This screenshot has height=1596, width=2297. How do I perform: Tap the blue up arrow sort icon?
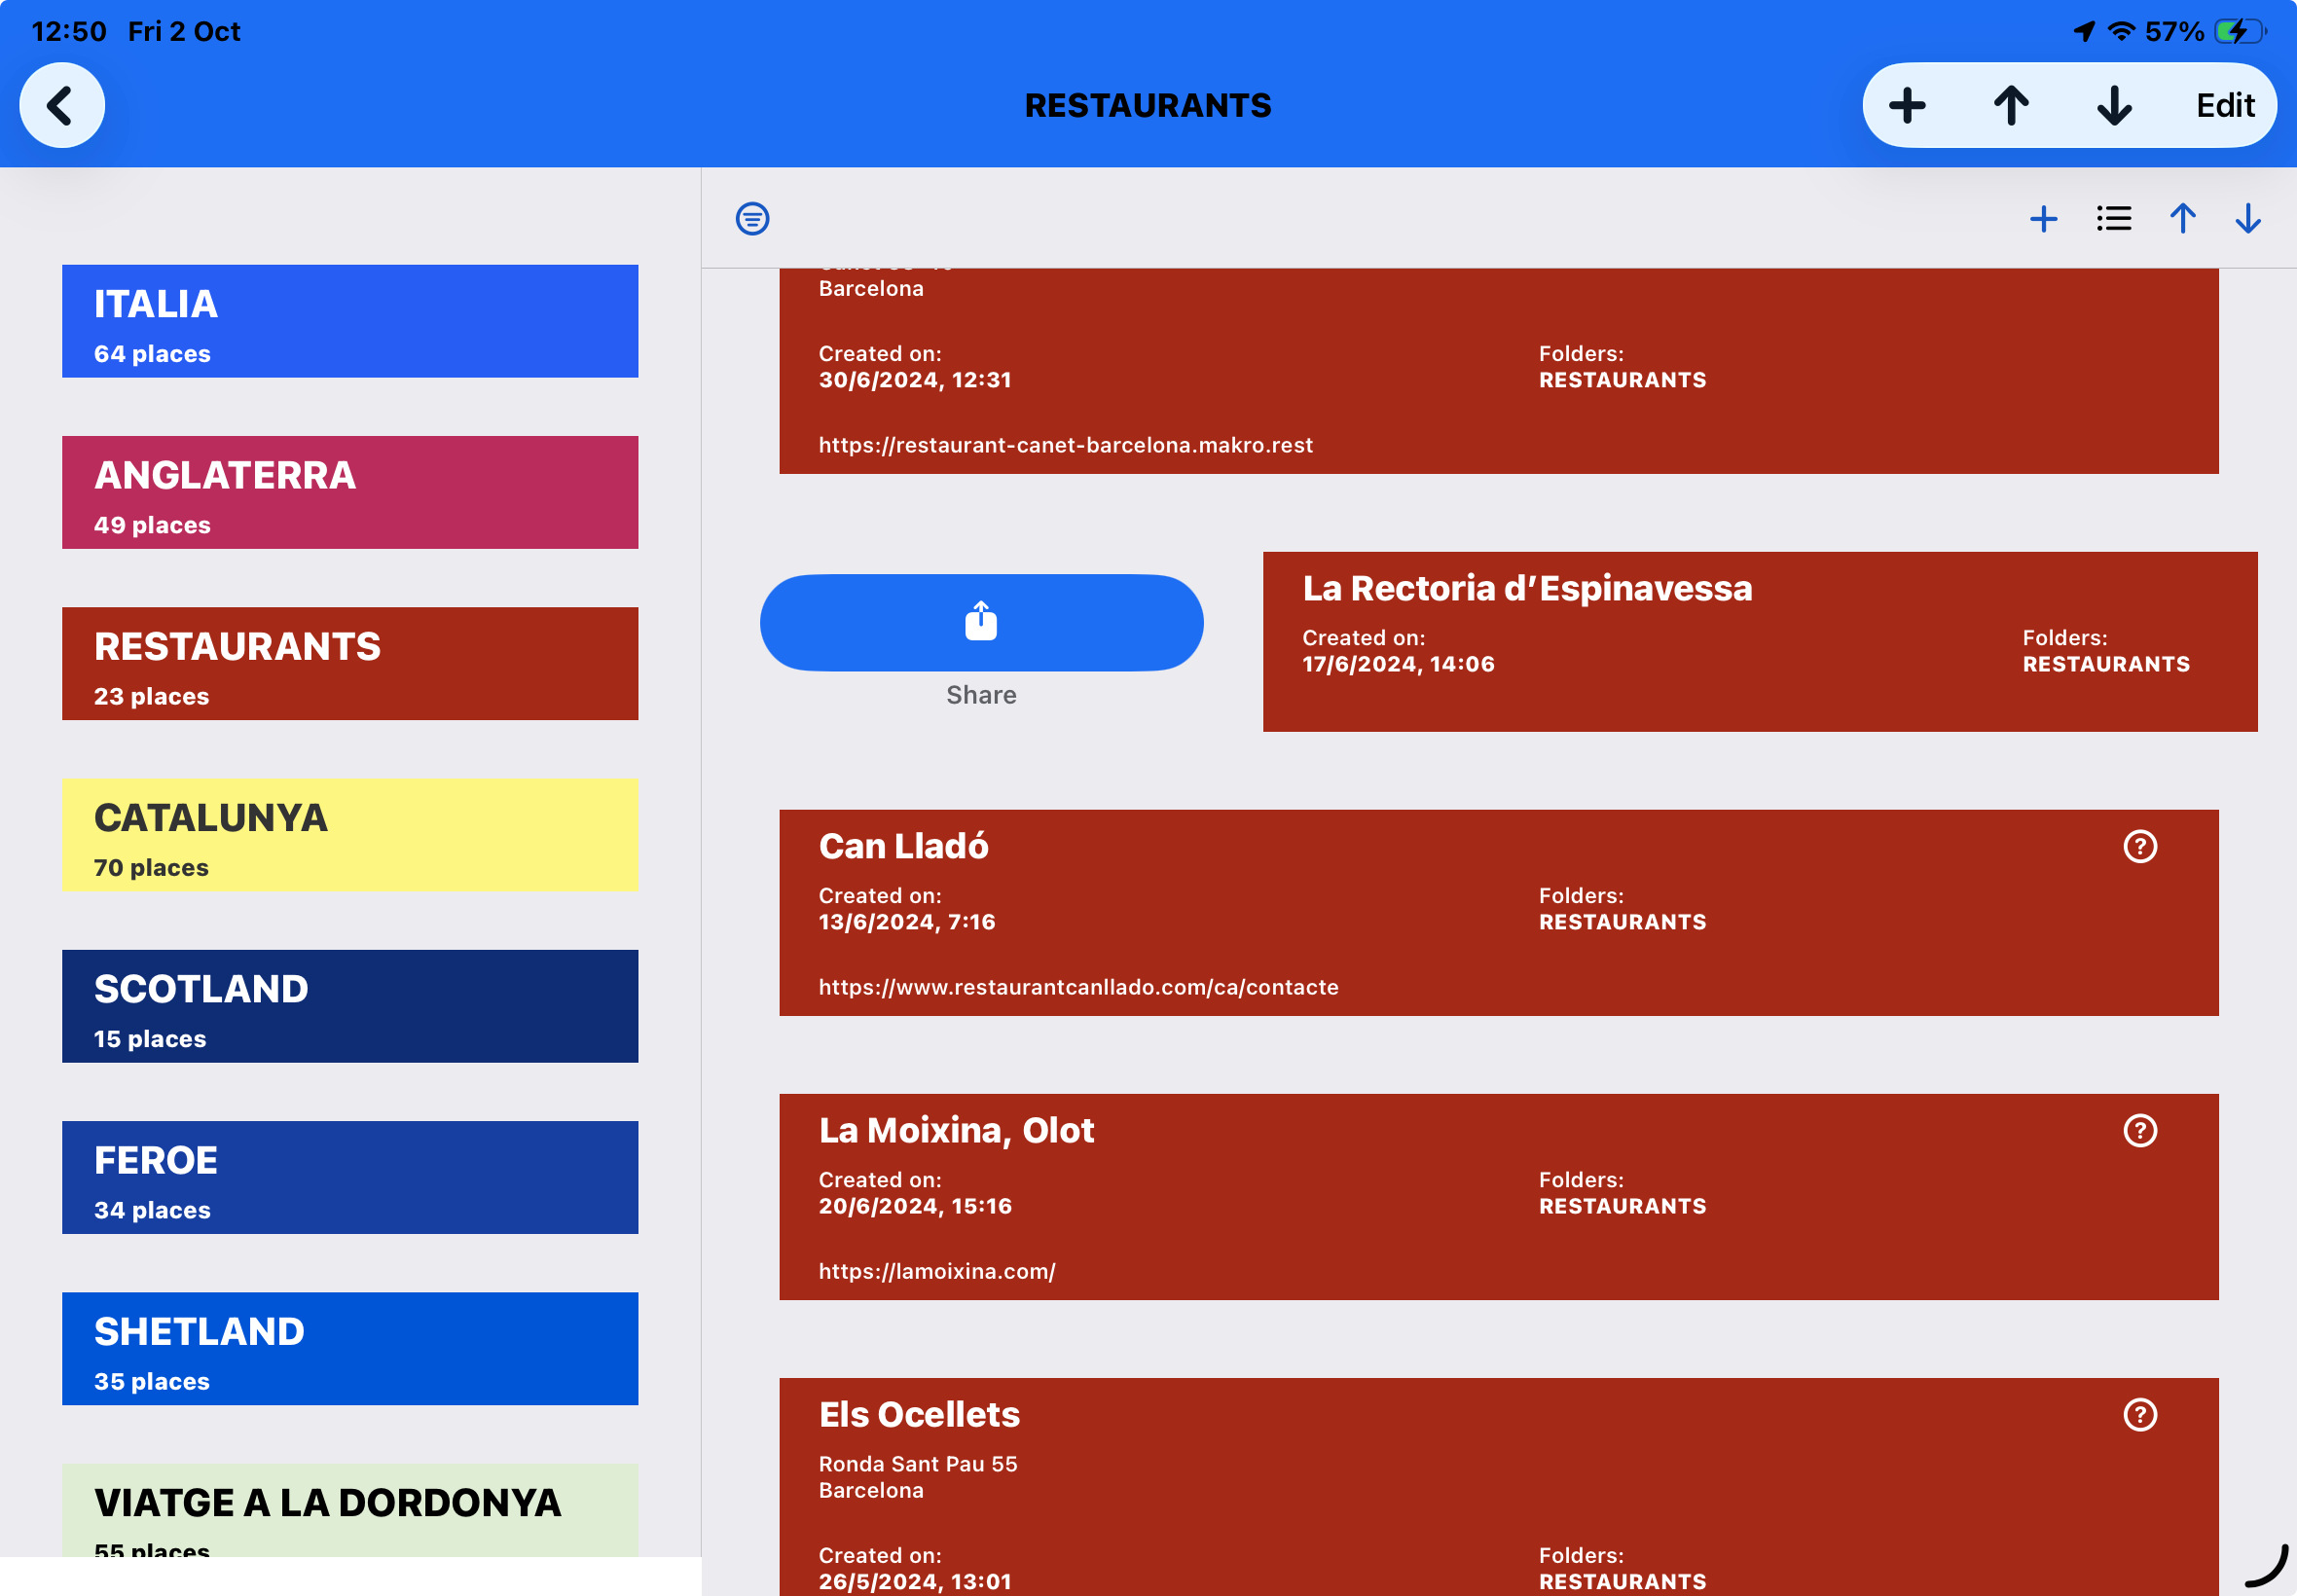point(2182,218)
